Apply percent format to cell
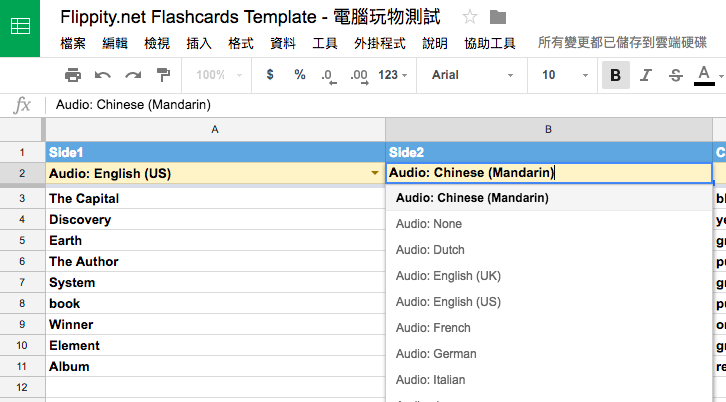The height and width of the screenshot is (402, 726). tap(300, 75)
